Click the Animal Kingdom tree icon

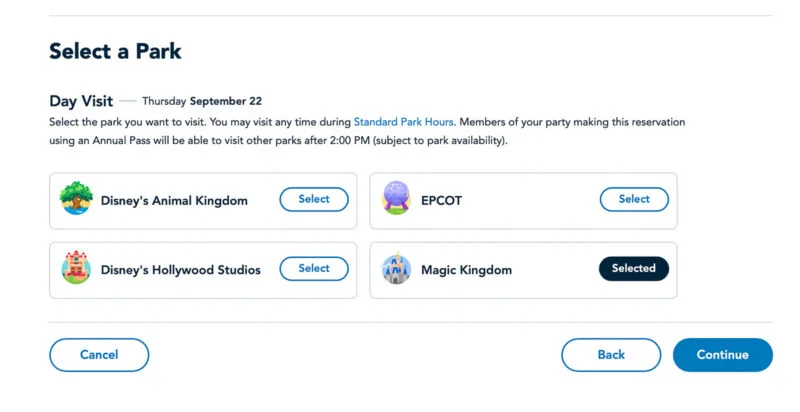coord(76,198)
